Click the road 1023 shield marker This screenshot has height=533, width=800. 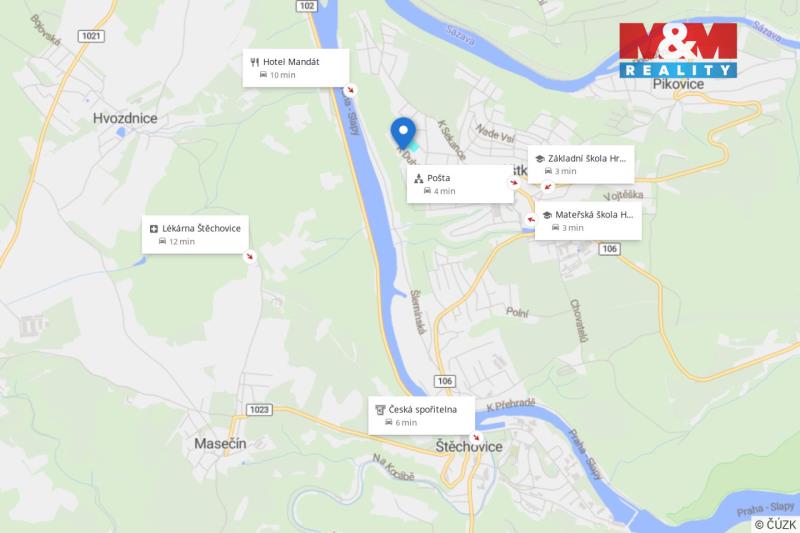pos(259,410)
